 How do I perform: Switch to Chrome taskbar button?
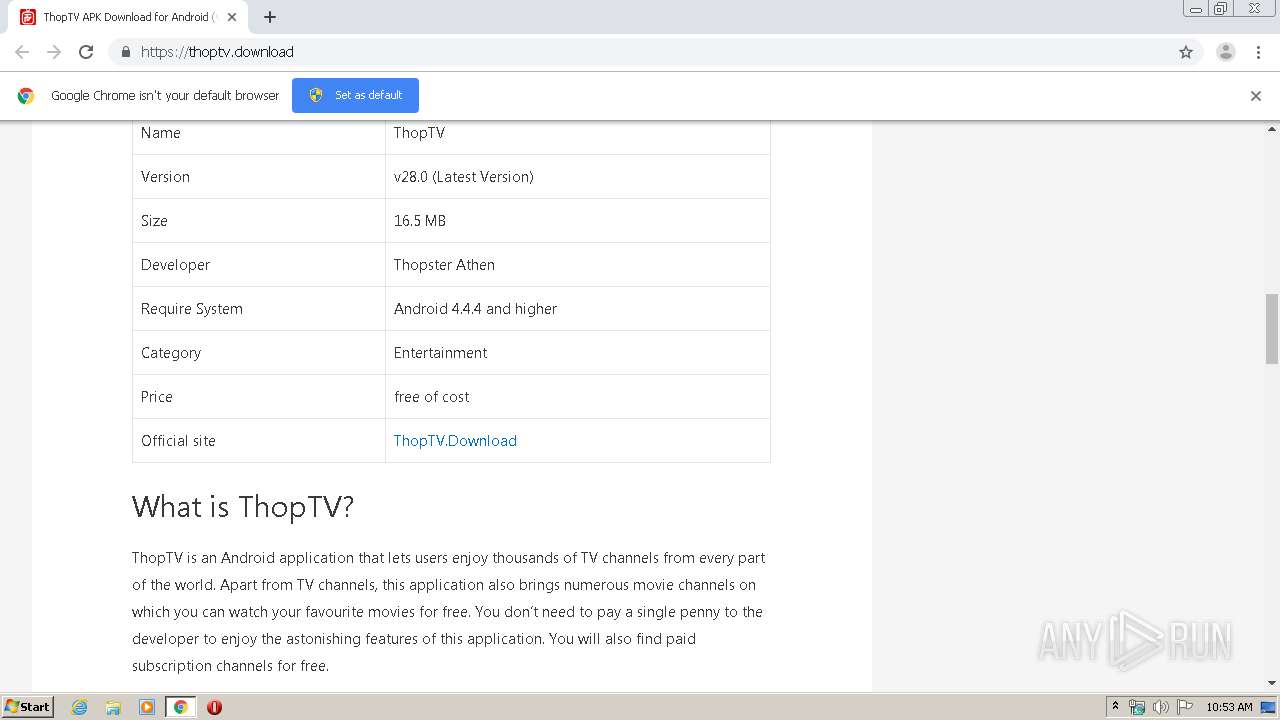tap(180, 707)
